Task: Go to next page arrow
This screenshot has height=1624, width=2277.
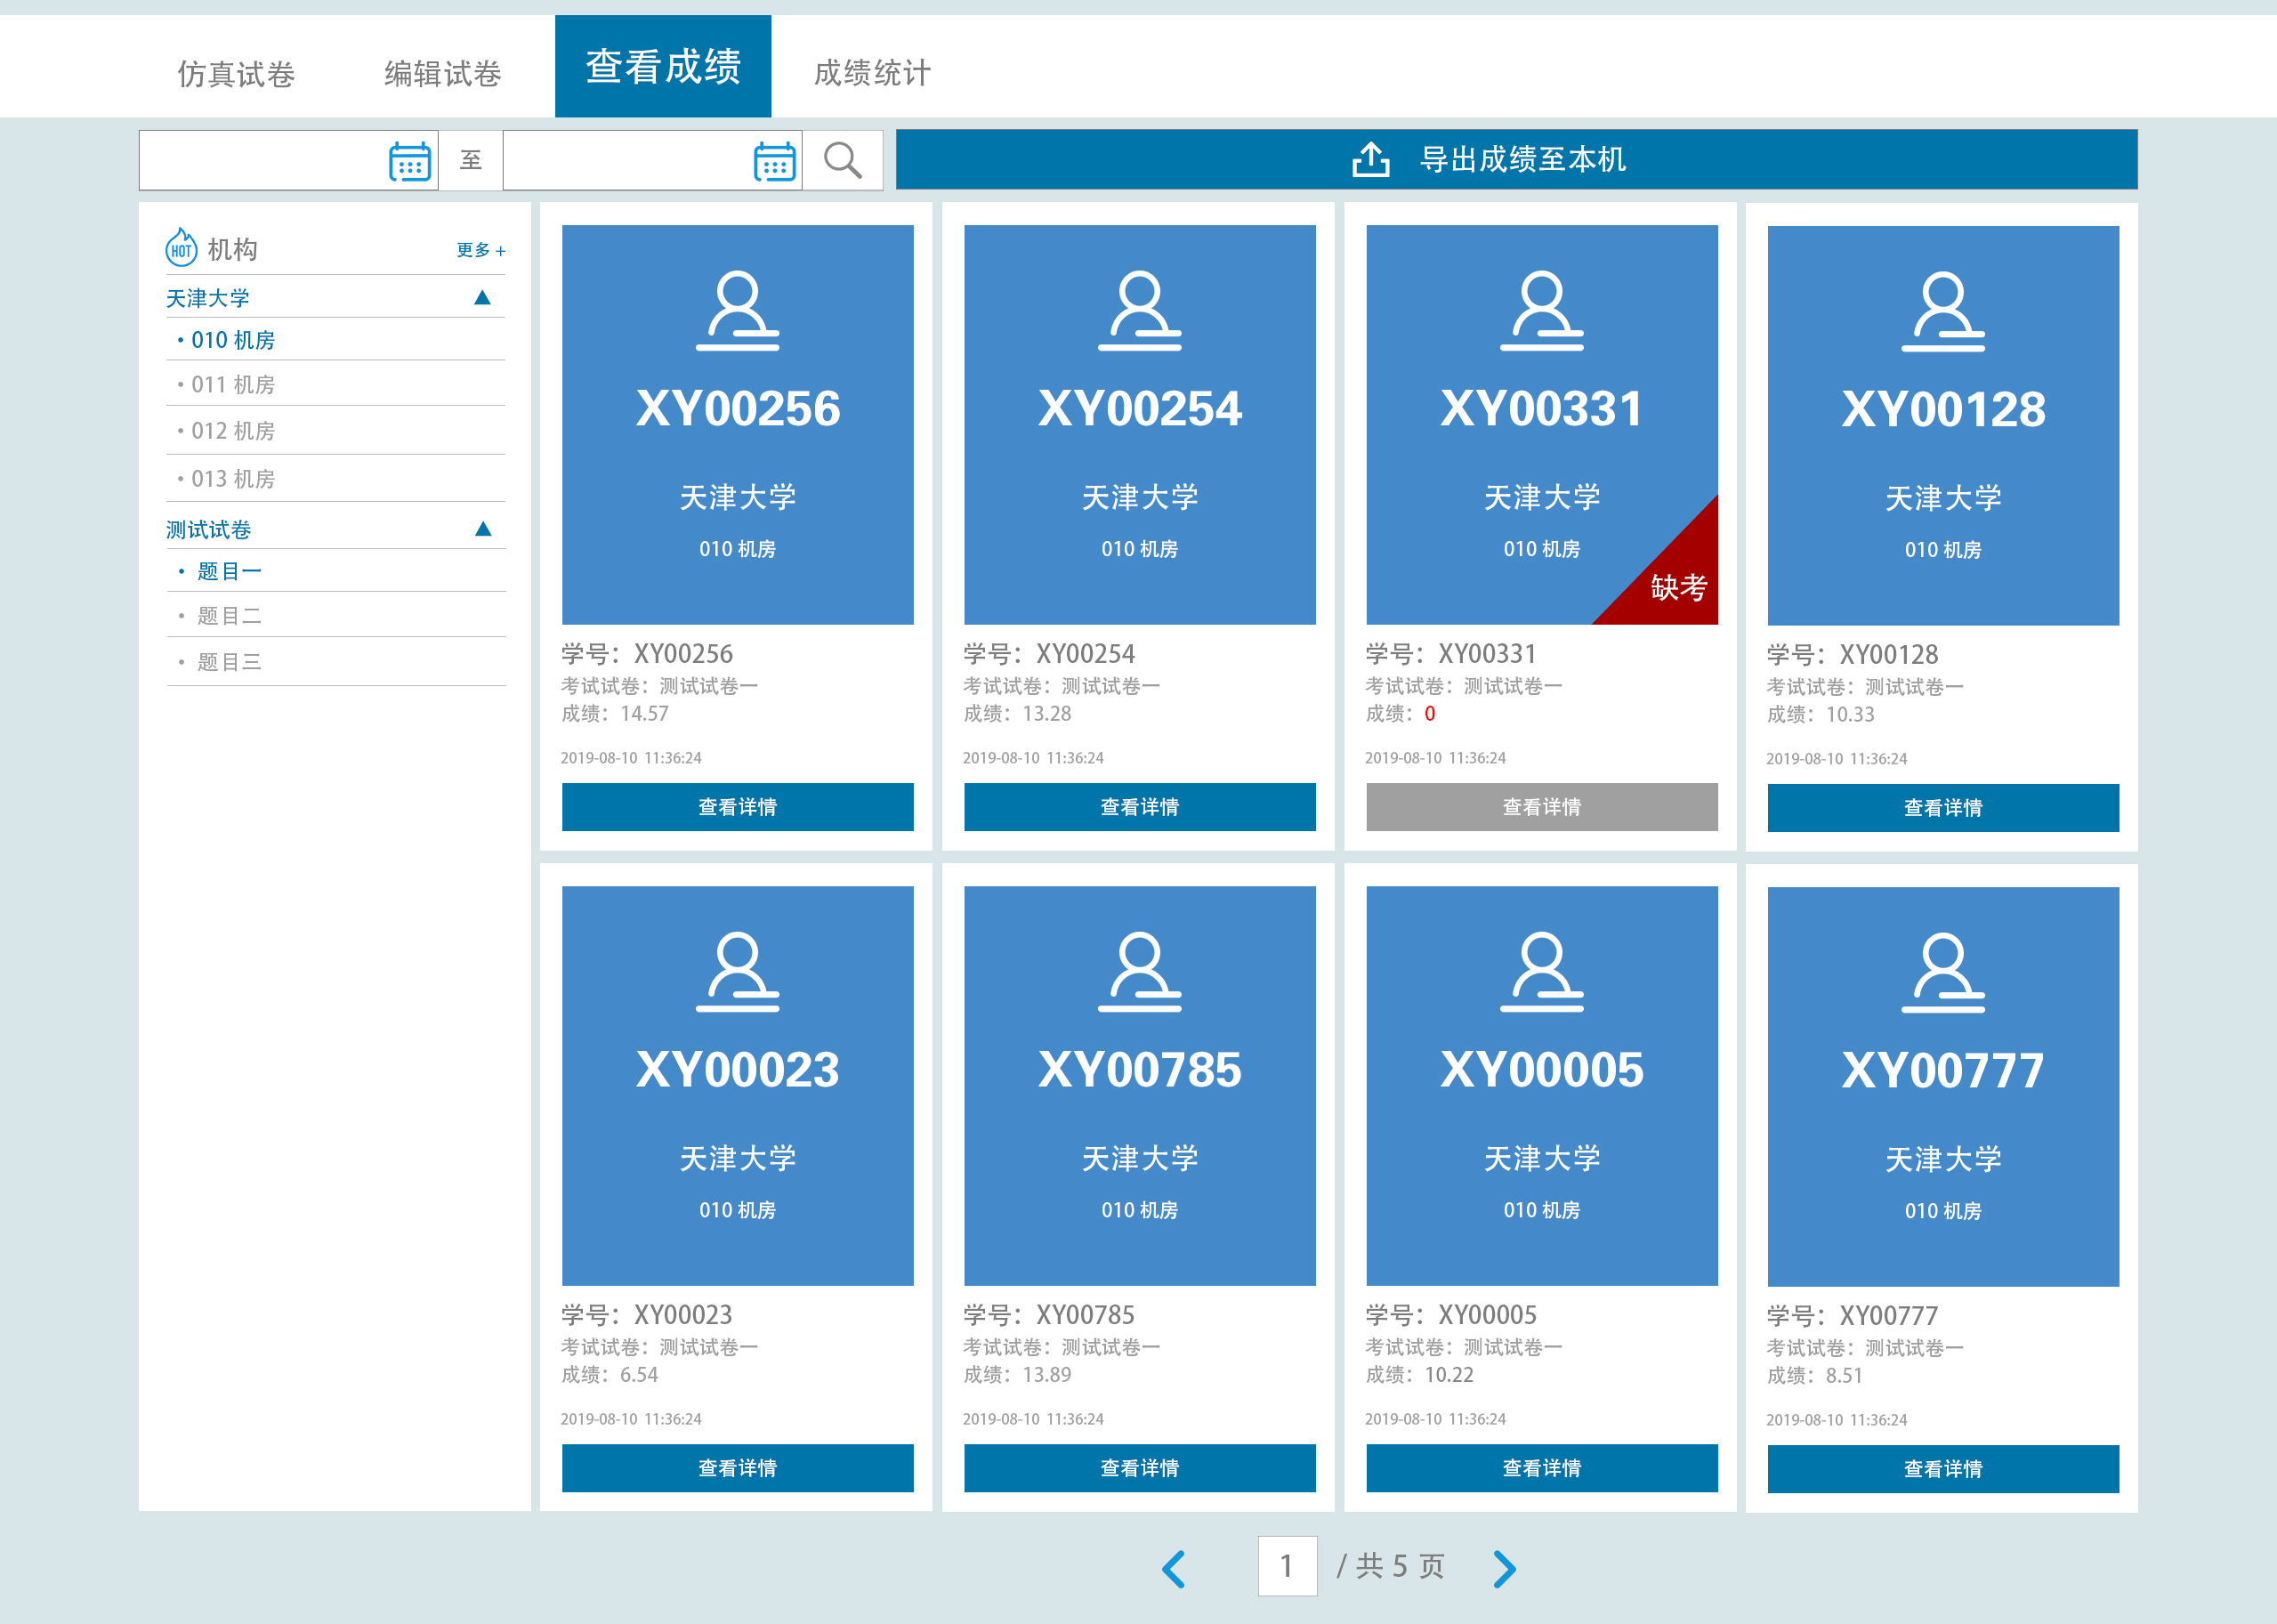Action: tap(1504, 1568)
